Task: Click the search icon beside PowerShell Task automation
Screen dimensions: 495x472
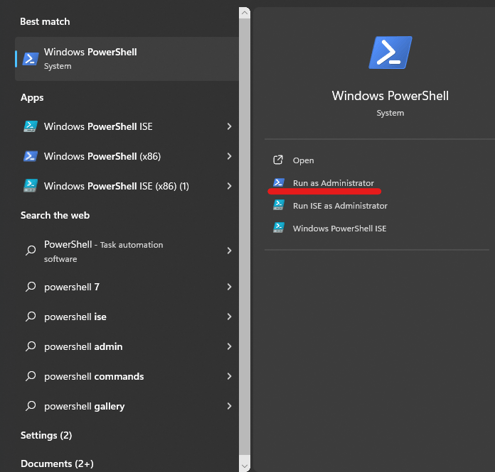Action: pos(31,250)
